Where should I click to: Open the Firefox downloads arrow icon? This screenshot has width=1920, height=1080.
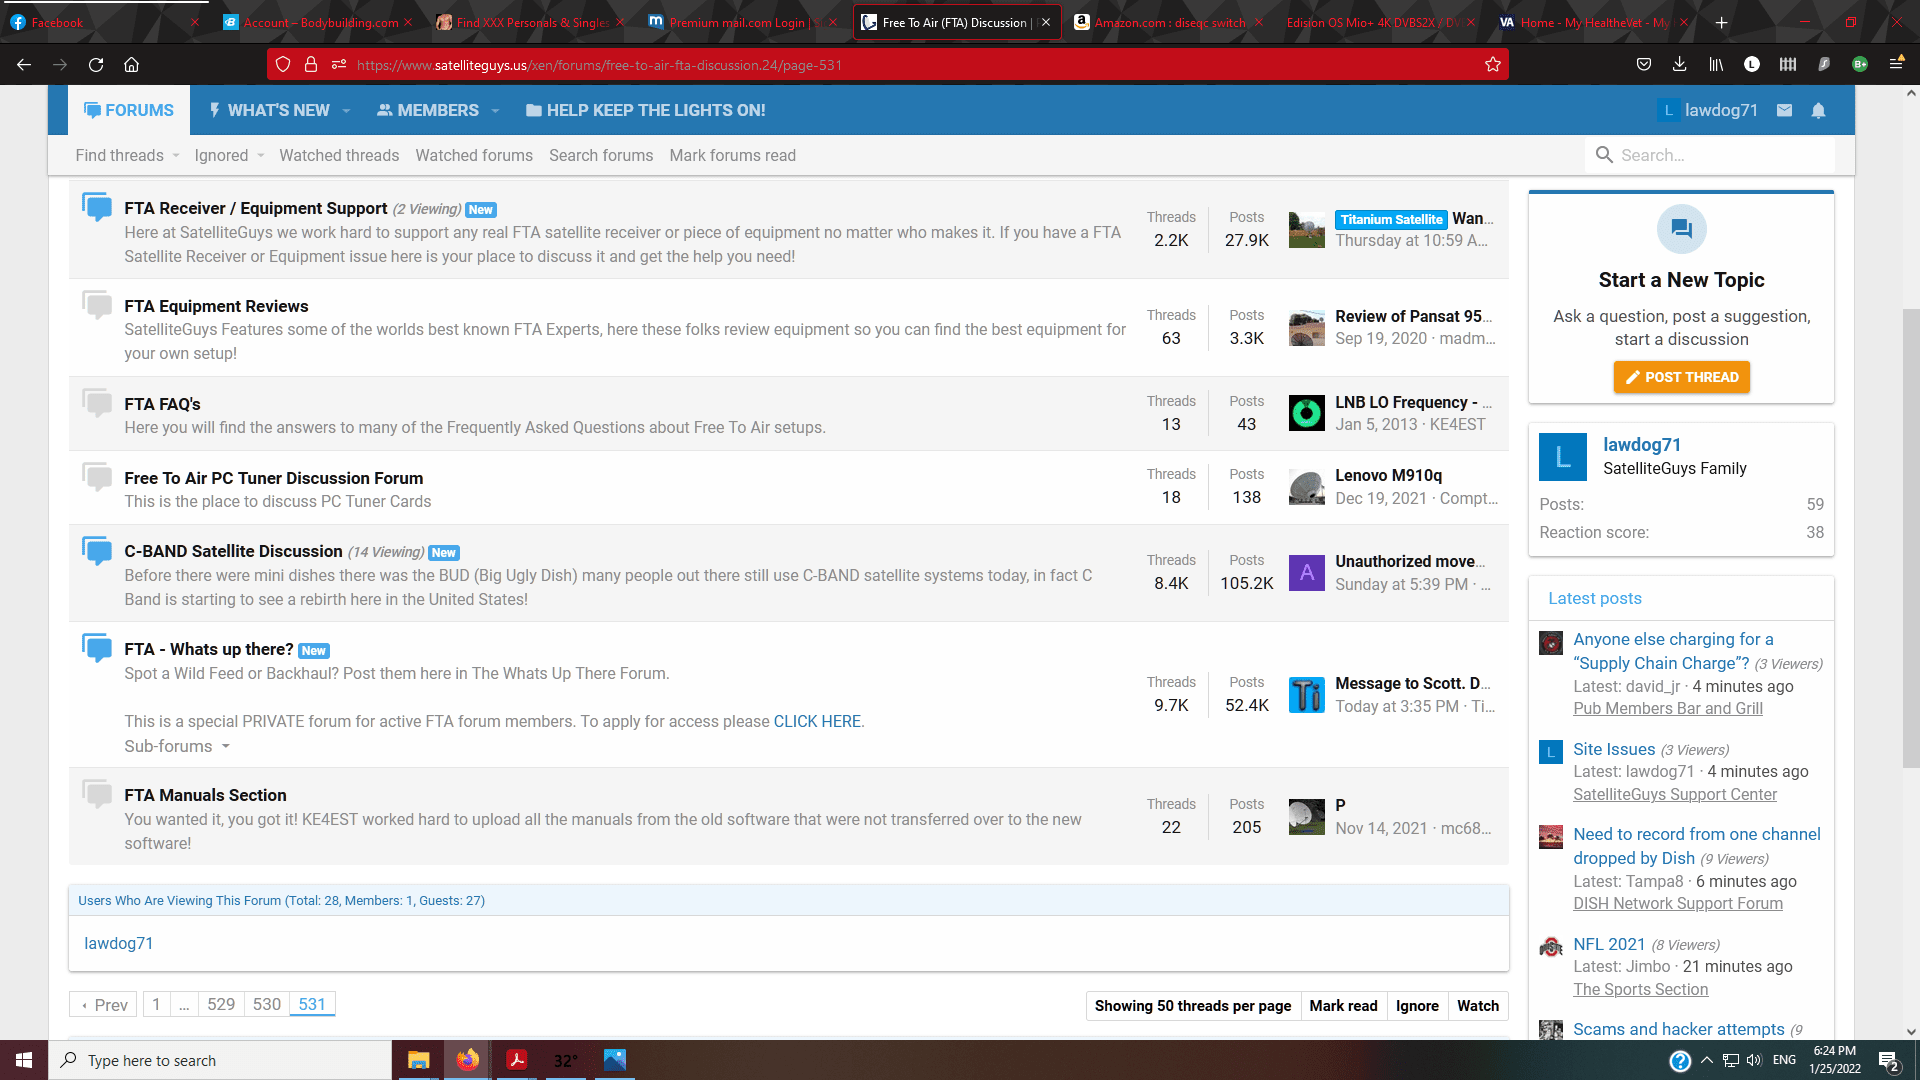[1679, 65]
